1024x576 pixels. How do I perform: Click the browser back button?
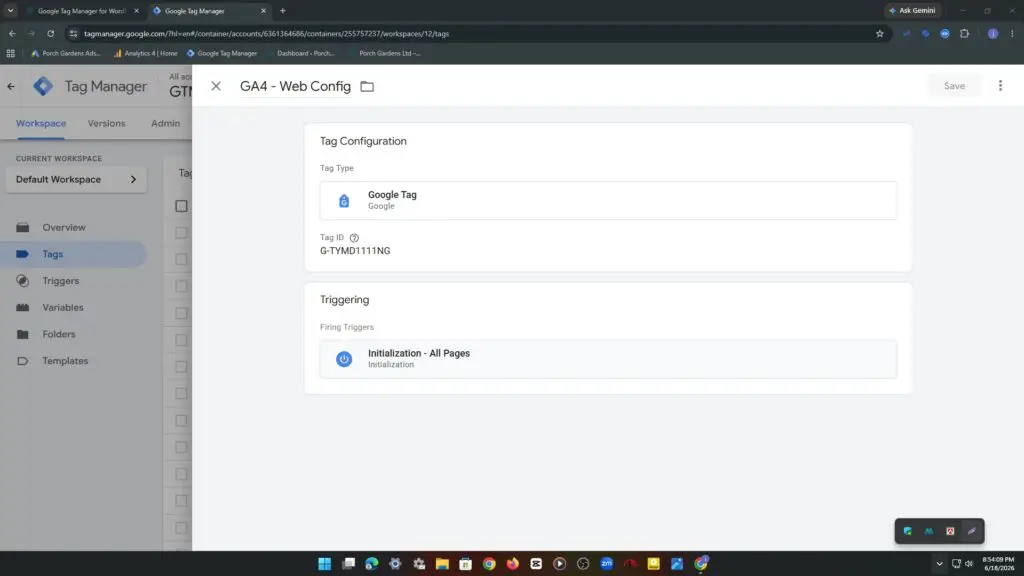click(x=12, y=34)
